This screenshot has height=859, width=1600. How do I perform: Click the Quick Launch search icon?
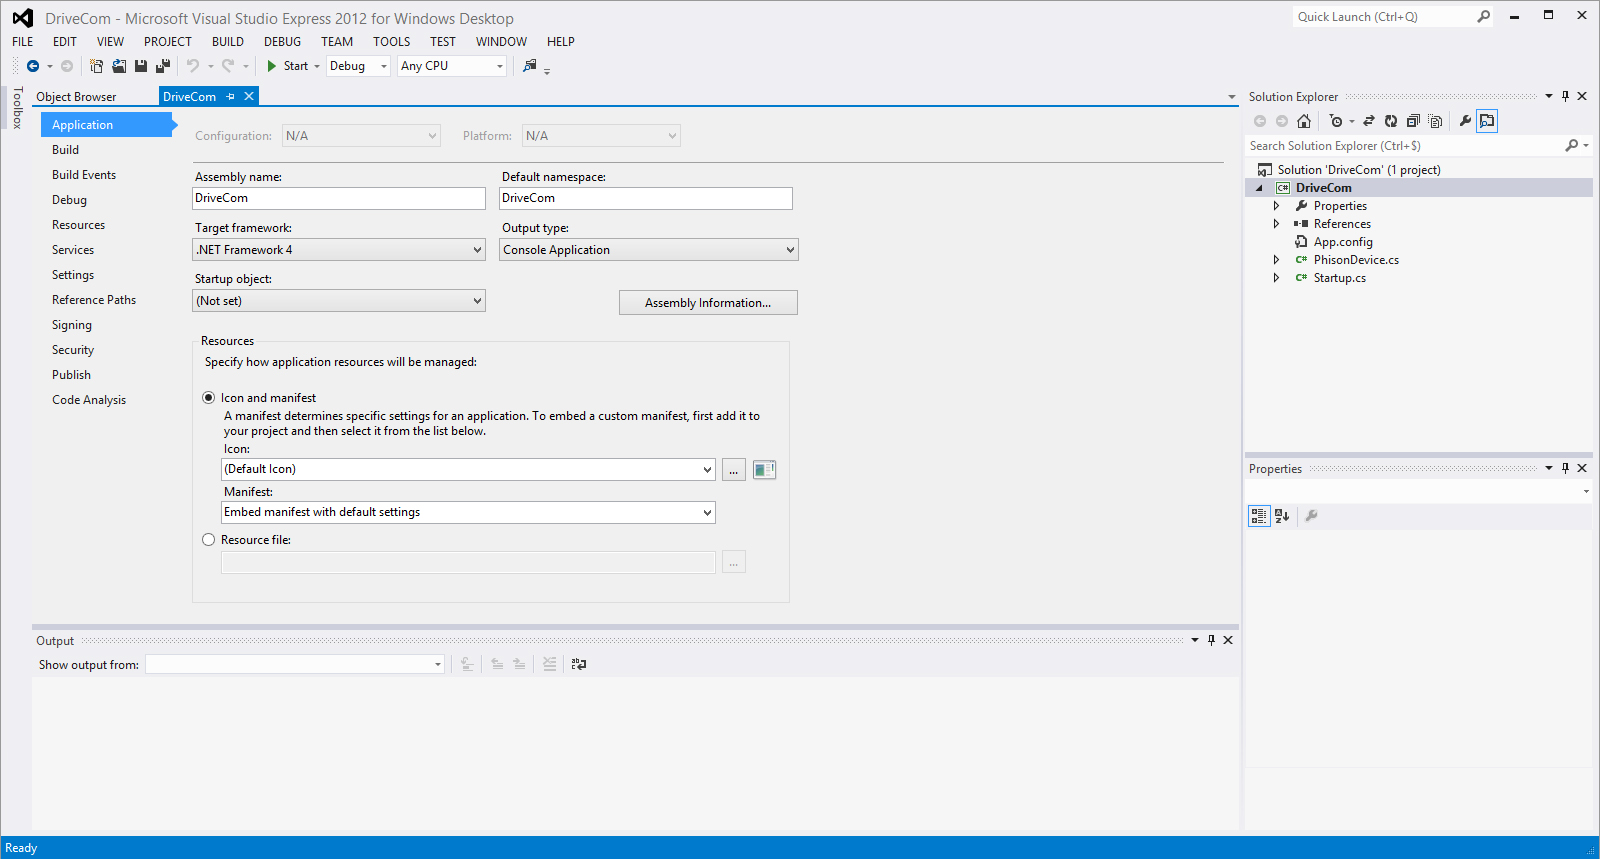(x=1483, y=17)
